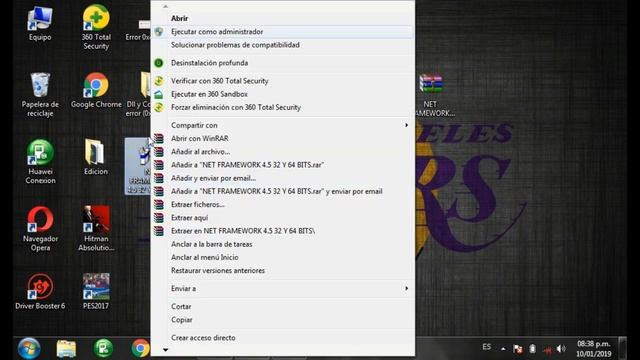Choose Crear acceso directo
The height and width of the screenshot is (360, 640).
click(283, 338)
